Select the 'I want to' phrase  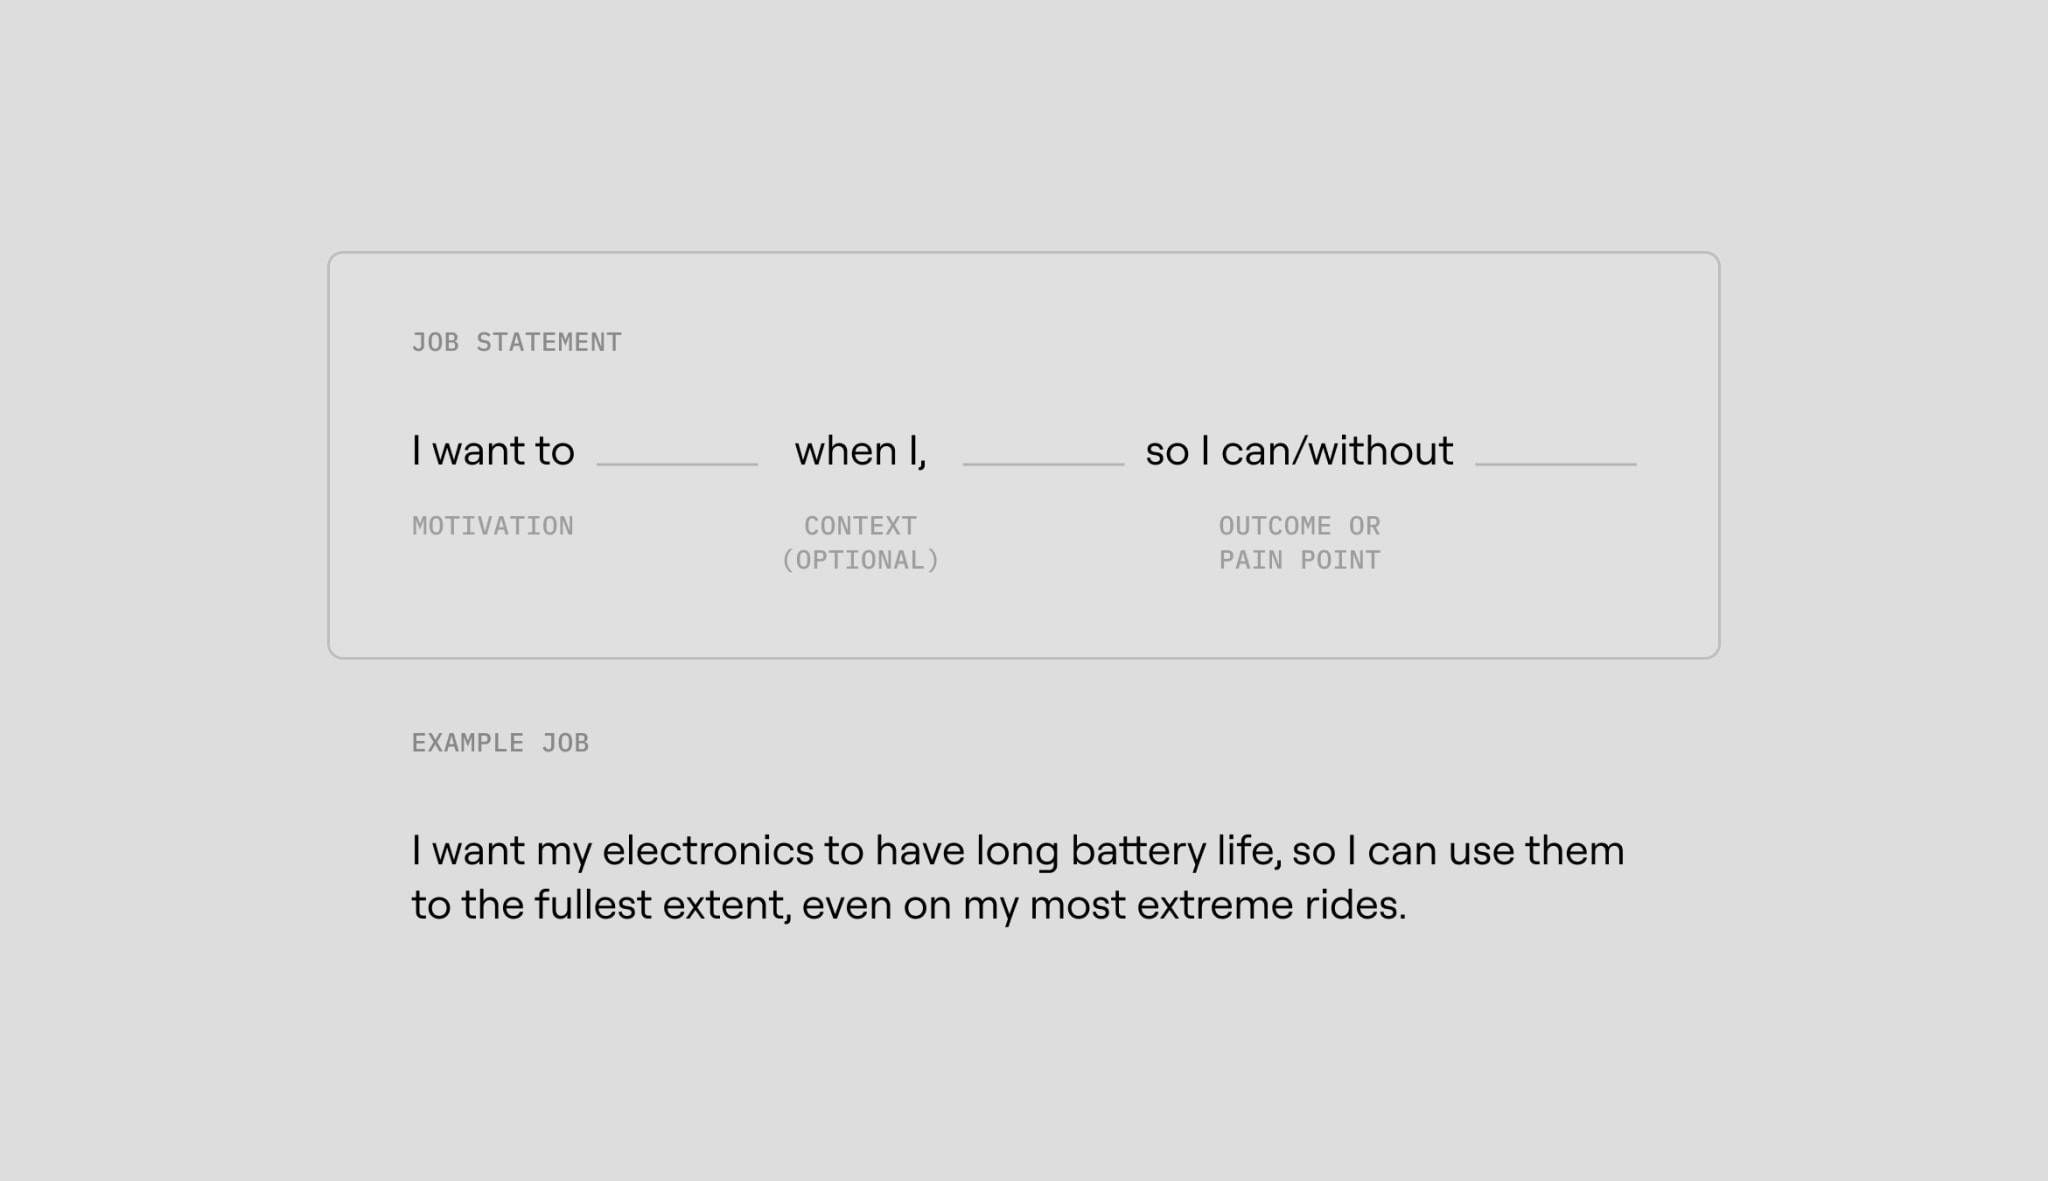pyautogui.click(x=493, y=451)
